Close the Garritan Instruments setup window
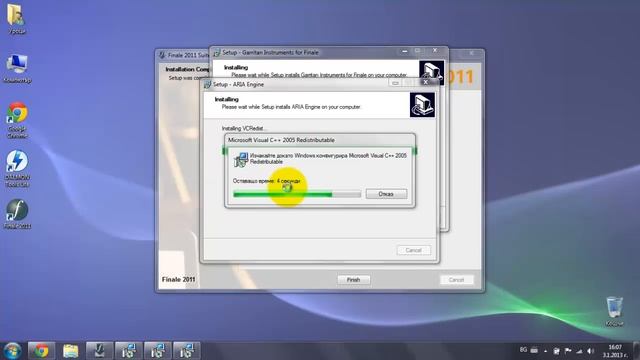640x360 pixels. [x=435, y=51]
